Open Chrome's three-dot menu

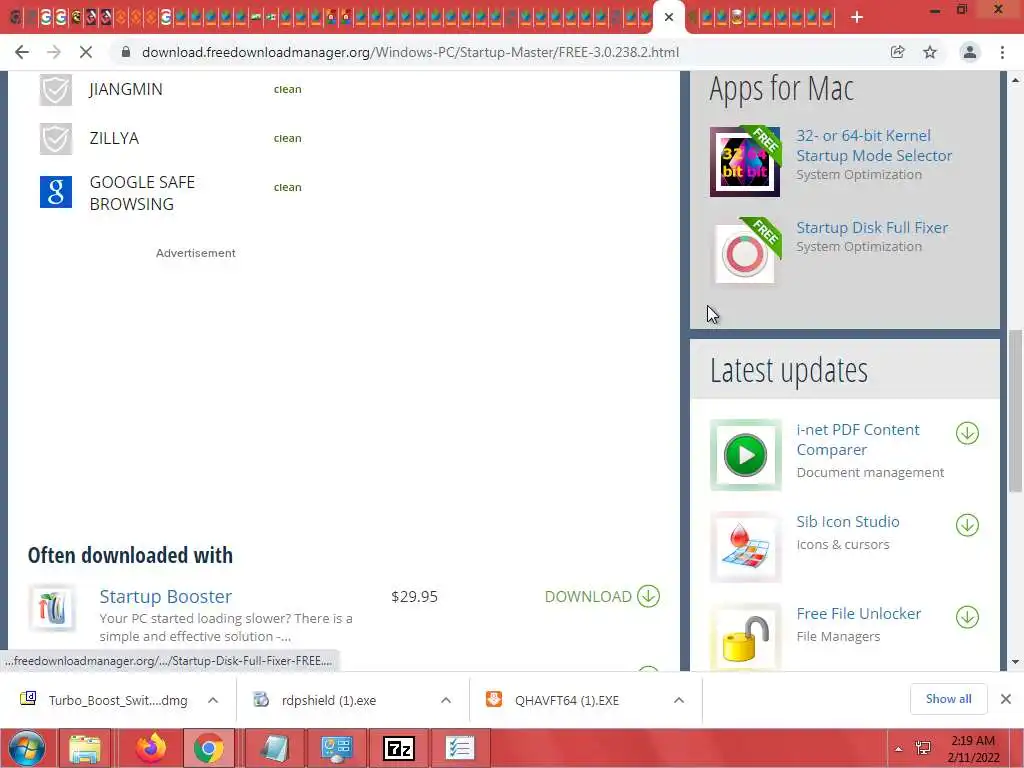point(1002,52)
